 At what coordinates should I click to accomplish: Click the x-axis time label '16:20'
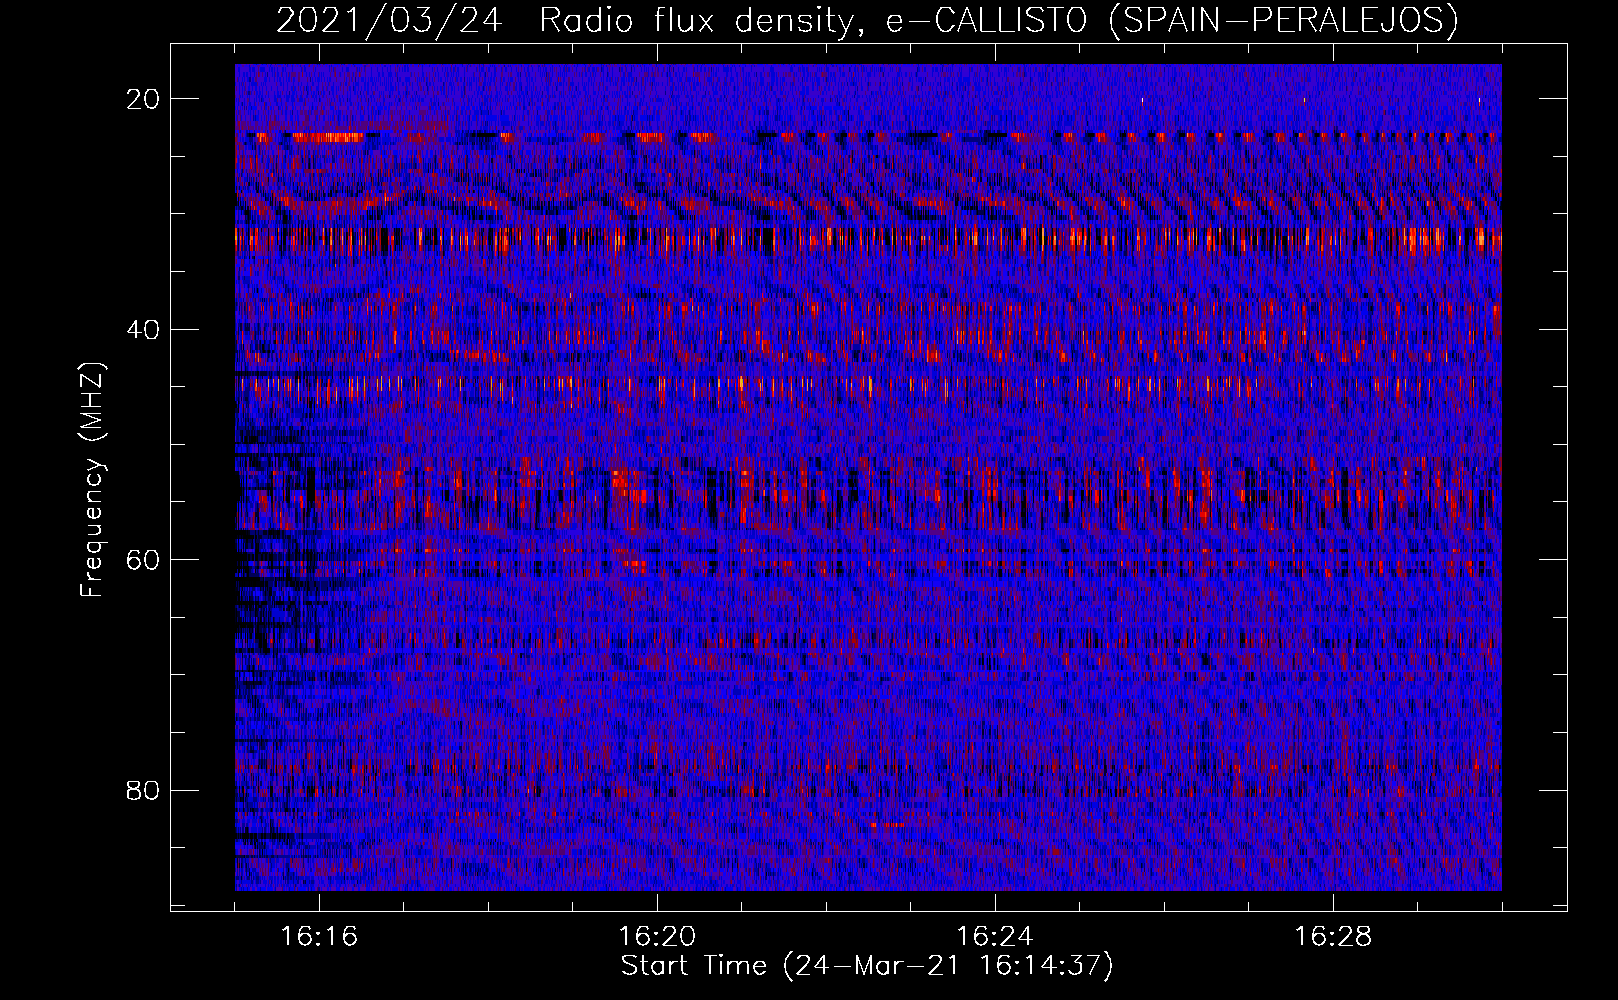point(657,937)
